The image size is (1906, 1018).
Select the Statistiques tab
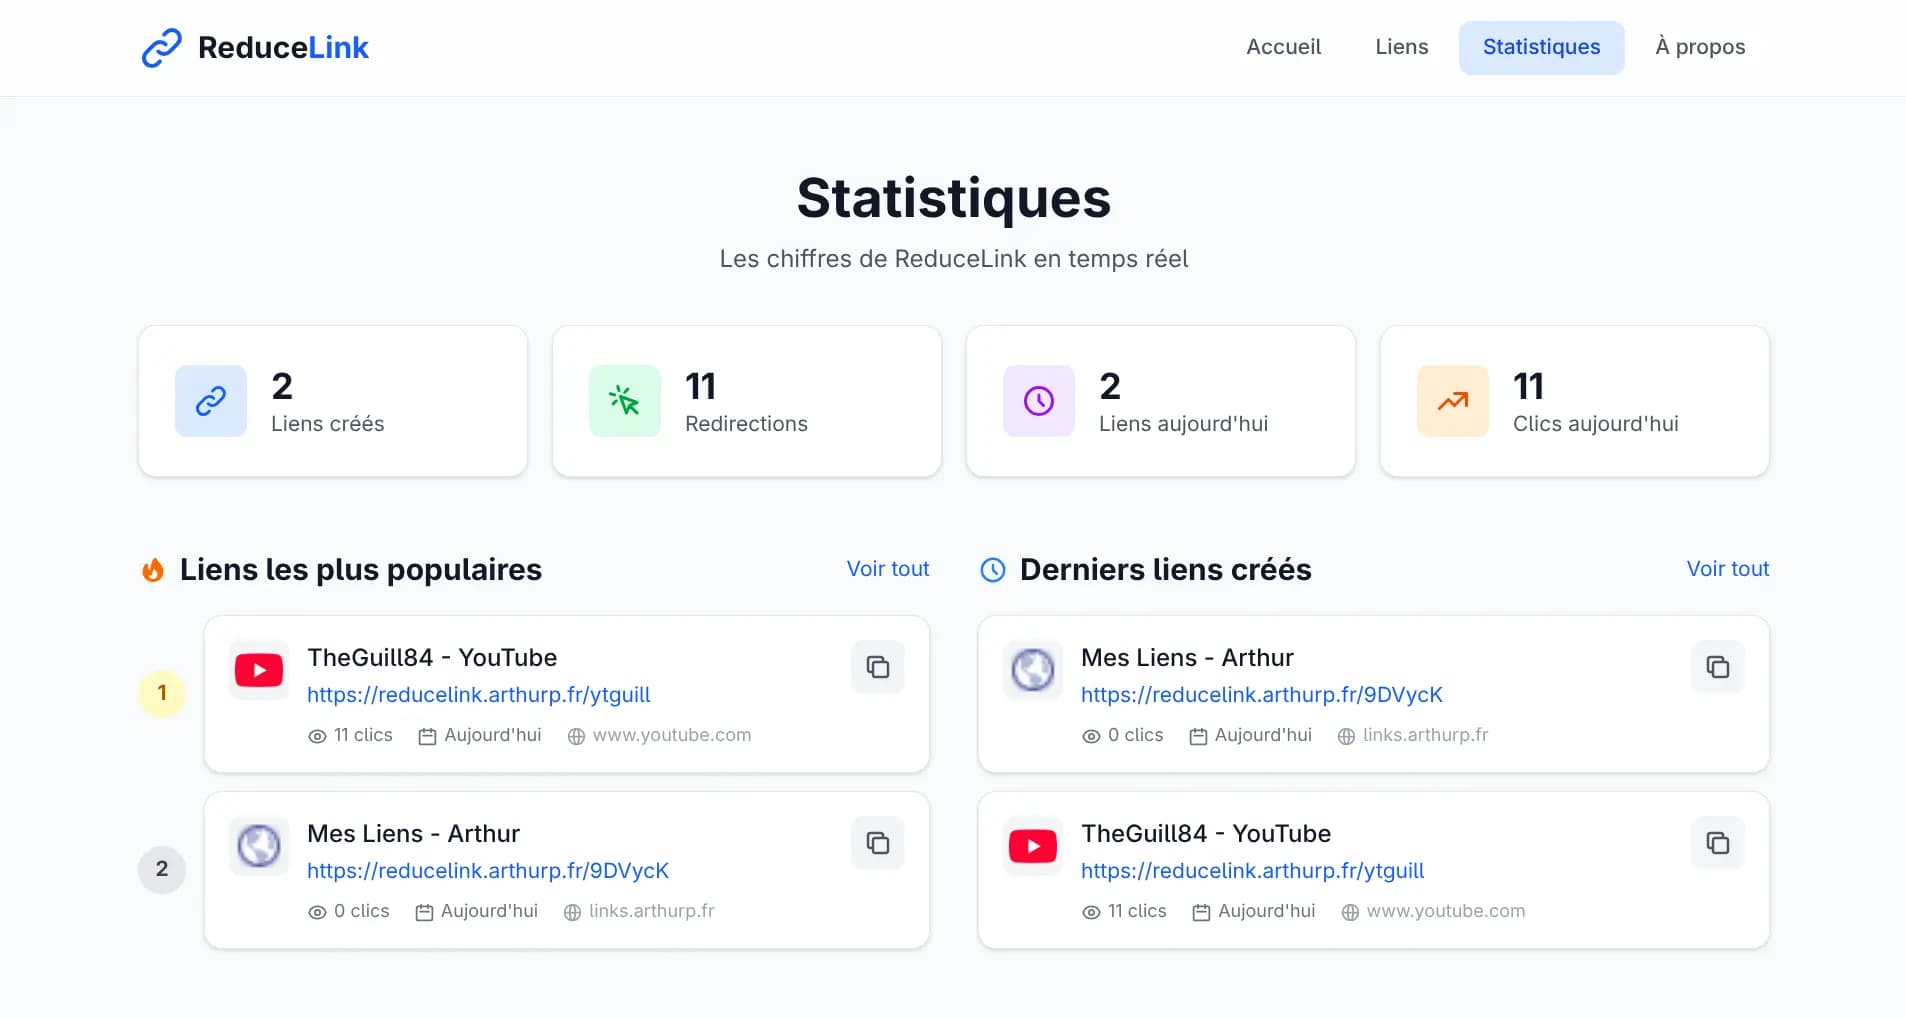click(x=1540, y=47)
